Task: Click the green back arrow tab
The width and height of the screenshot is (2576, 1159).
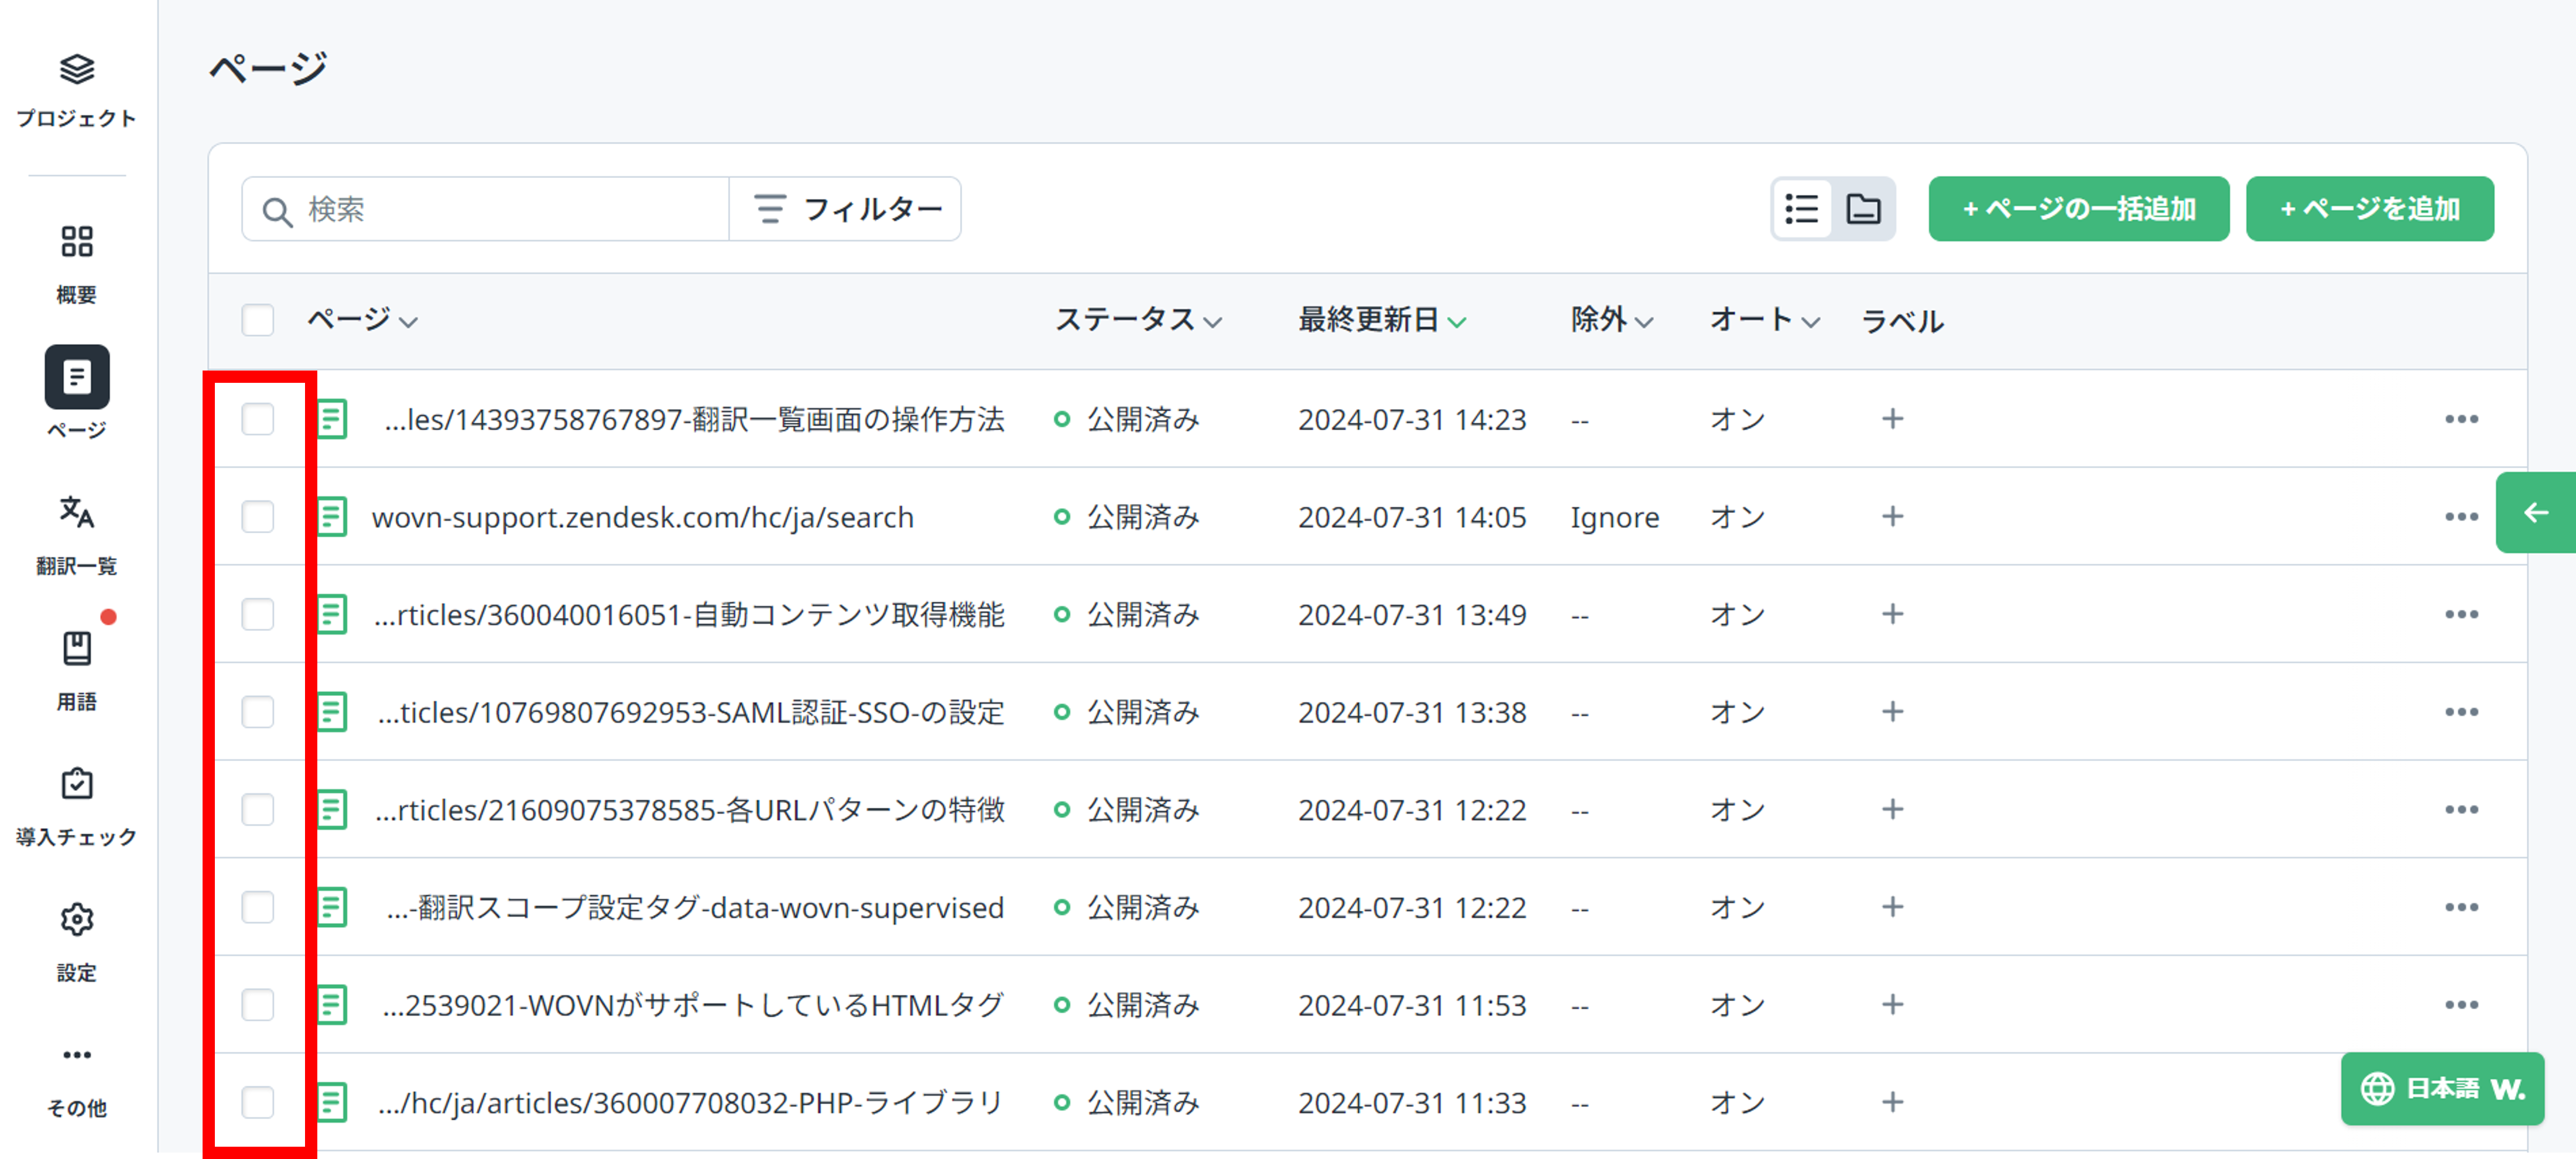Action: tap(2536, 513)
